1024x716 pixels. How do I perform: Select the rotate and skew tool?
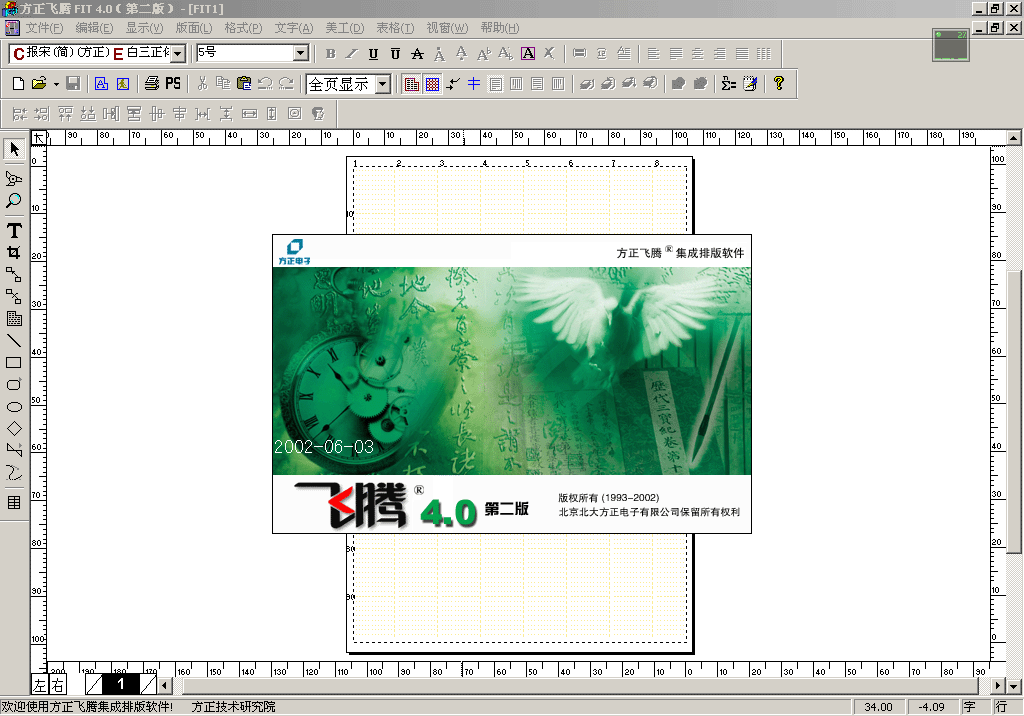pos(14,178)
